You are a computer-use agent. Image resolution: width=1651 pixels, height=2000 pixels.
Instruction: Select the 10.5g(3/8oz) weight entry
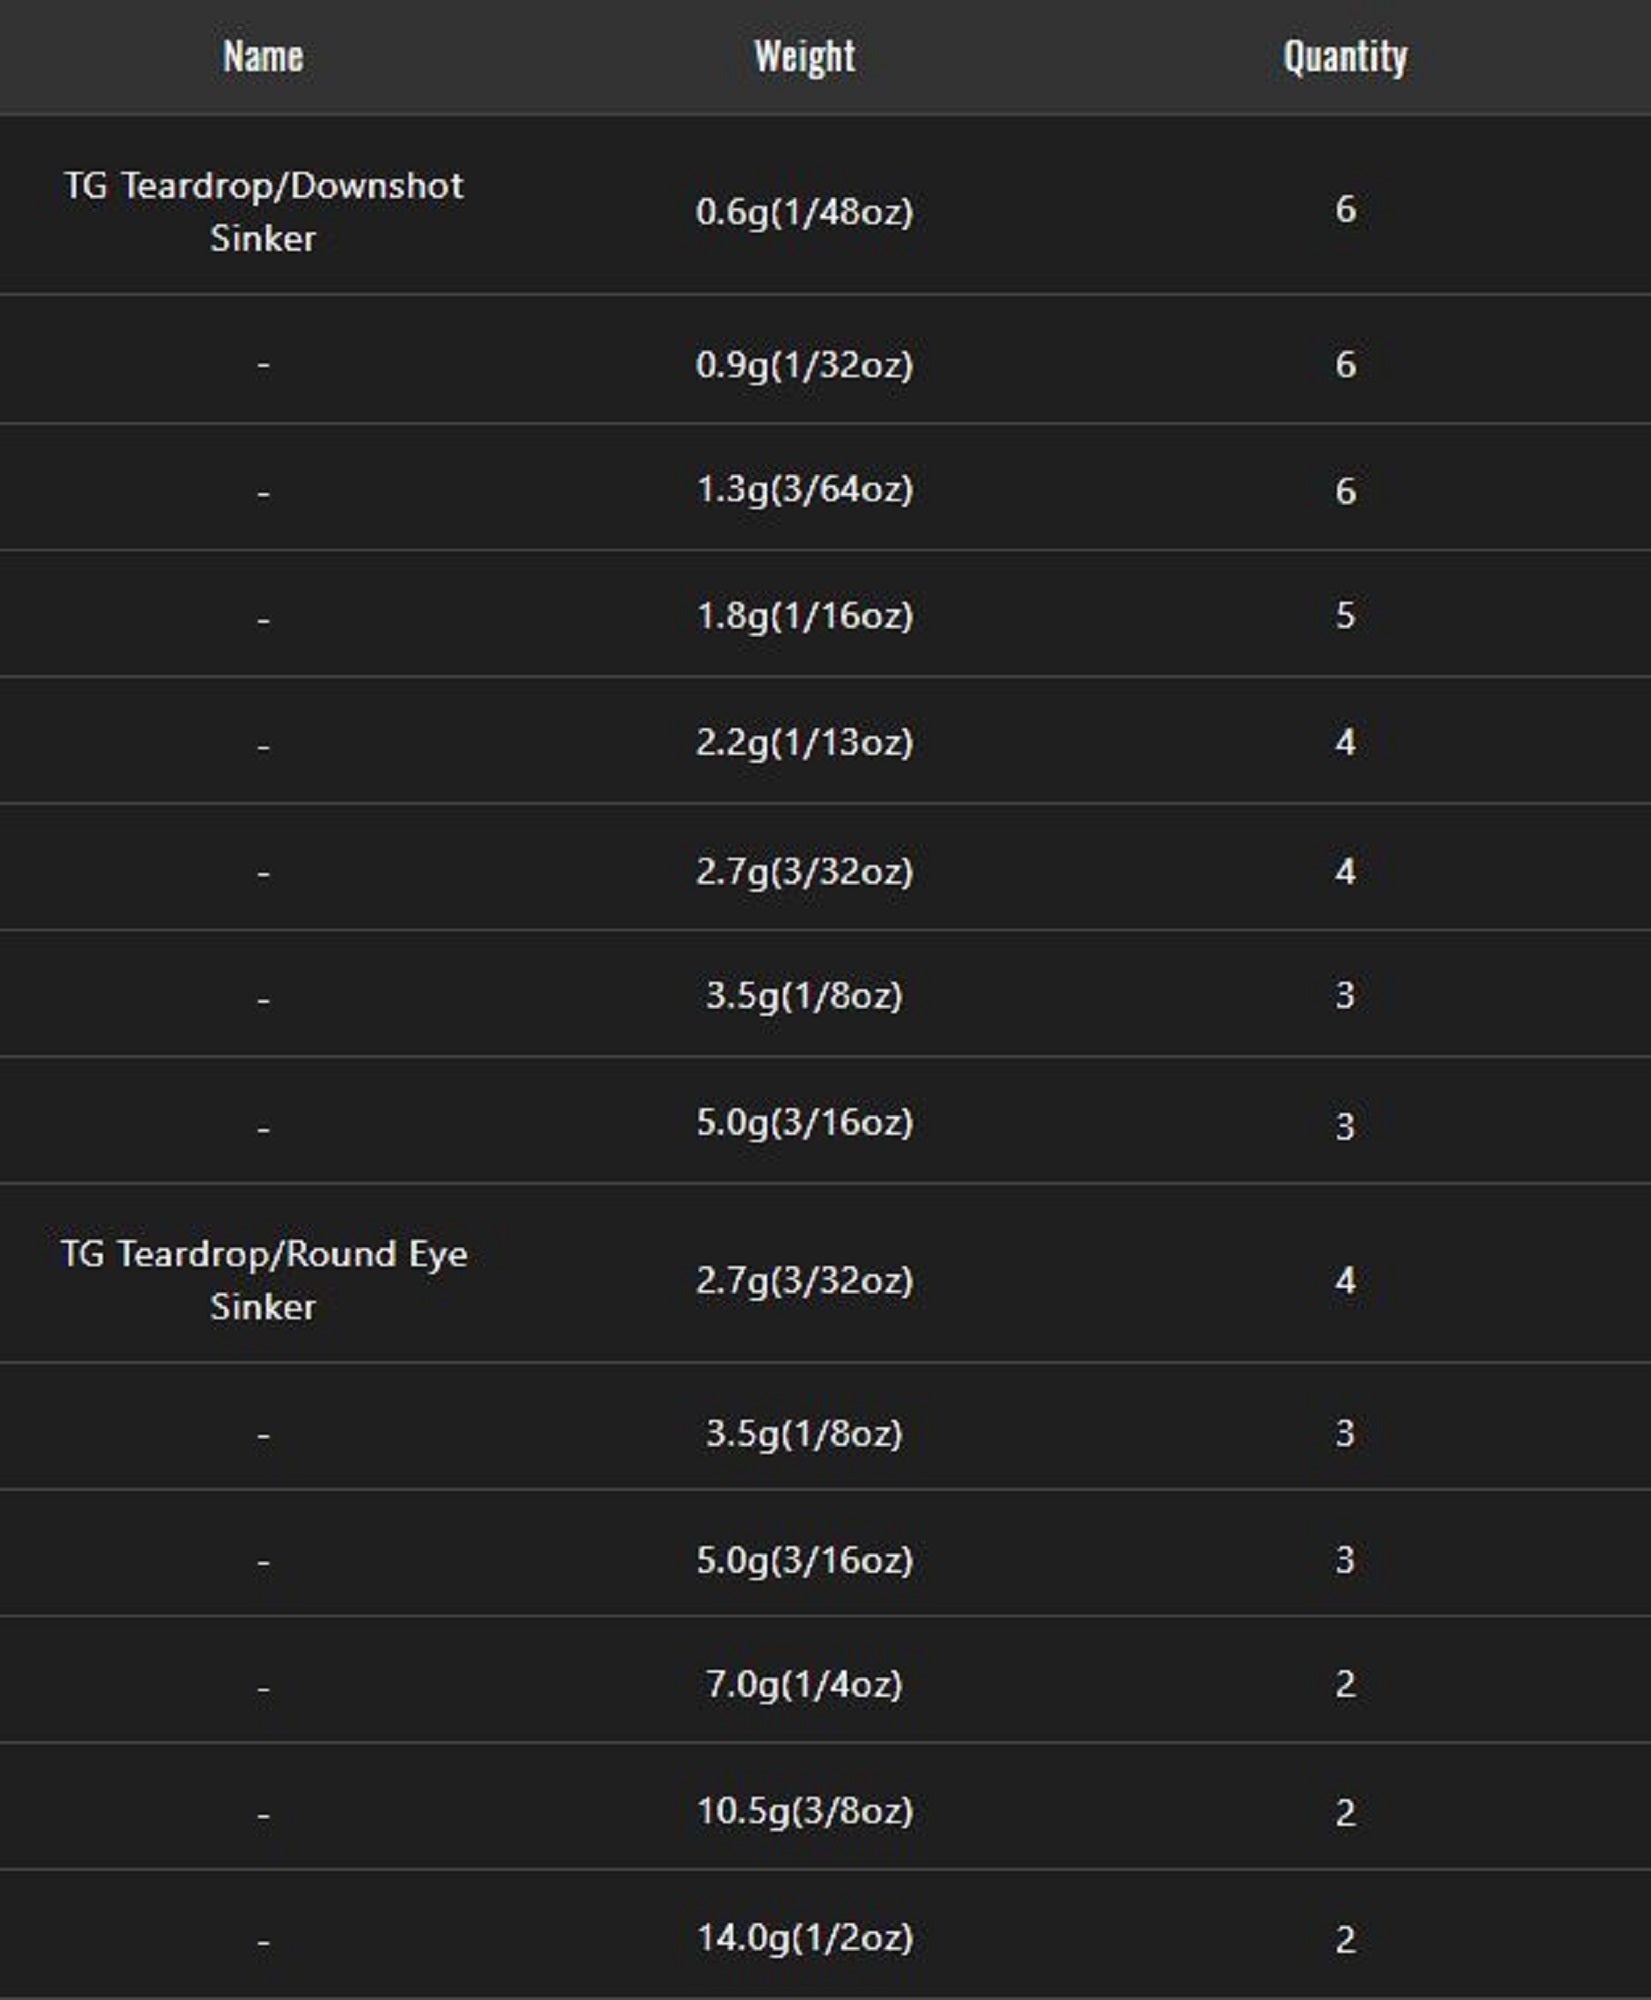[x=804, y=1811]
